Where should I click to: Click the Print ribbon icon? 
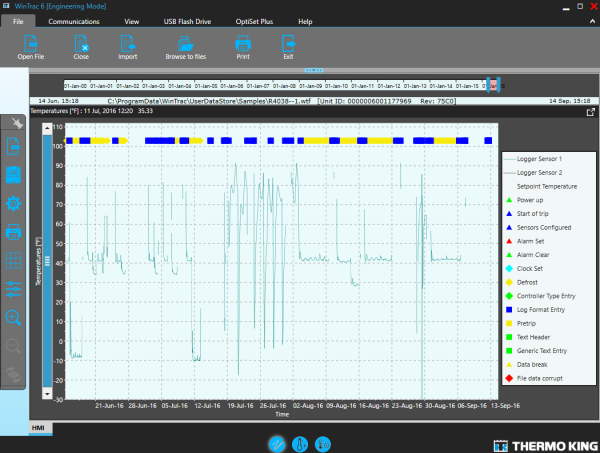[242, 43]
